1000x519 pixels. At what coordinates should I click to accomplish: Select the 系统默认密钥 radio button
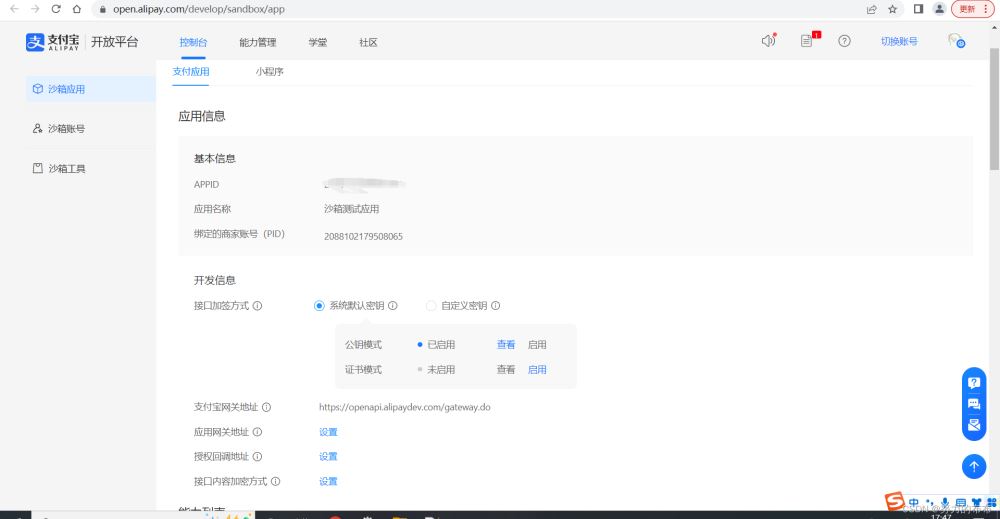tap(319, 306)
